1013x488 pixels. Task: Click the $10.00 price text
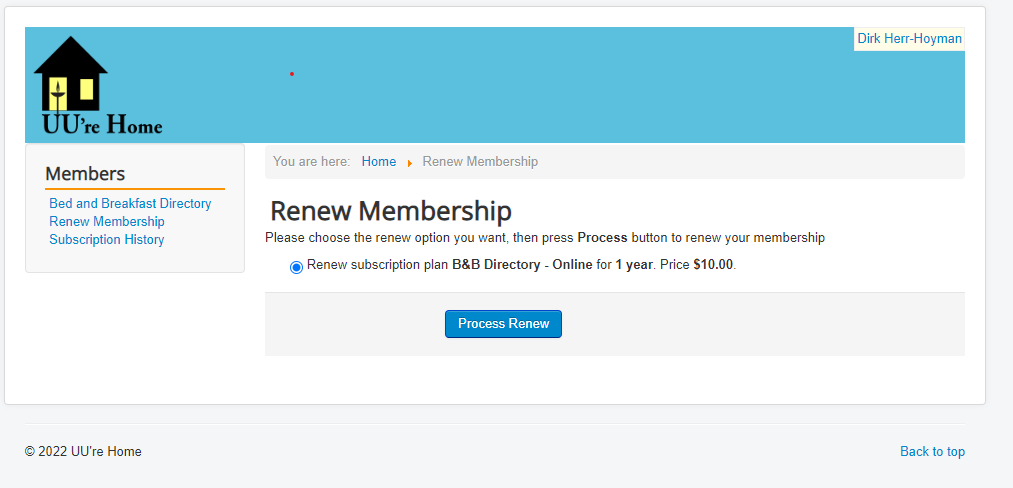coord(713,264)
